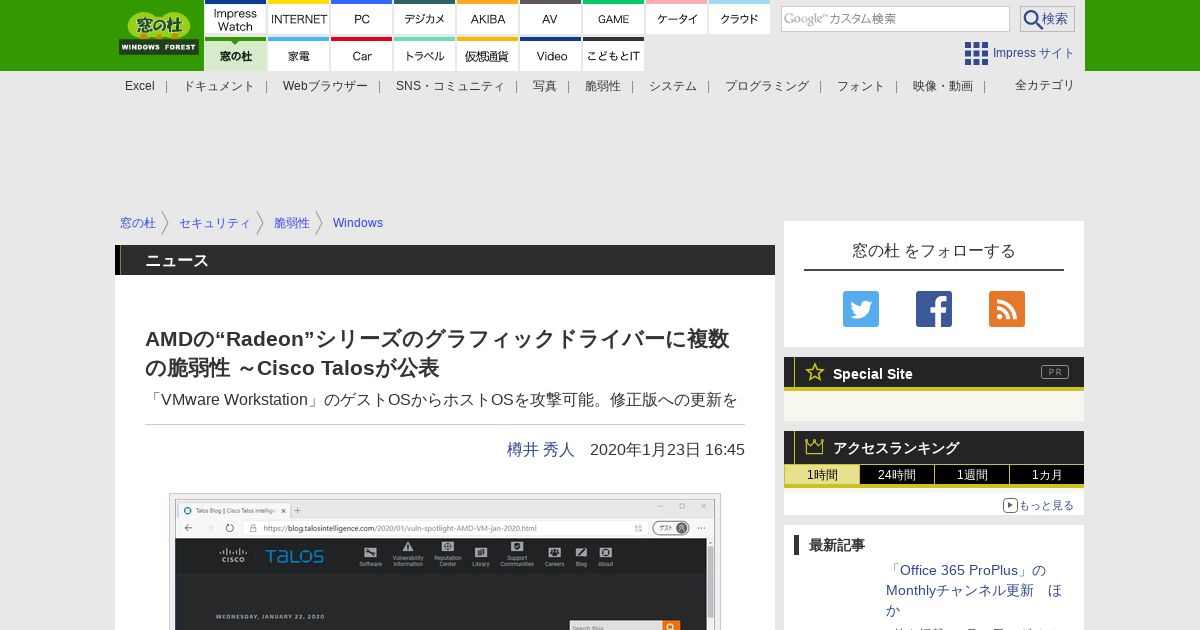Click the セキュリティ breadcrumb link
Image resolution: width=1200 pixels, height=630 pixels.
click(215, 223)
